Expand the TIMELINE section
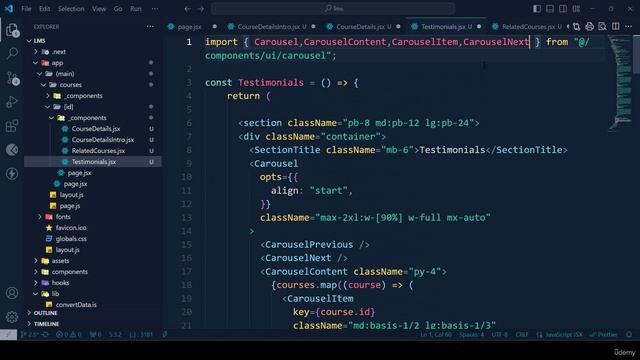640x360 pixels. click(x=29, y=324)
